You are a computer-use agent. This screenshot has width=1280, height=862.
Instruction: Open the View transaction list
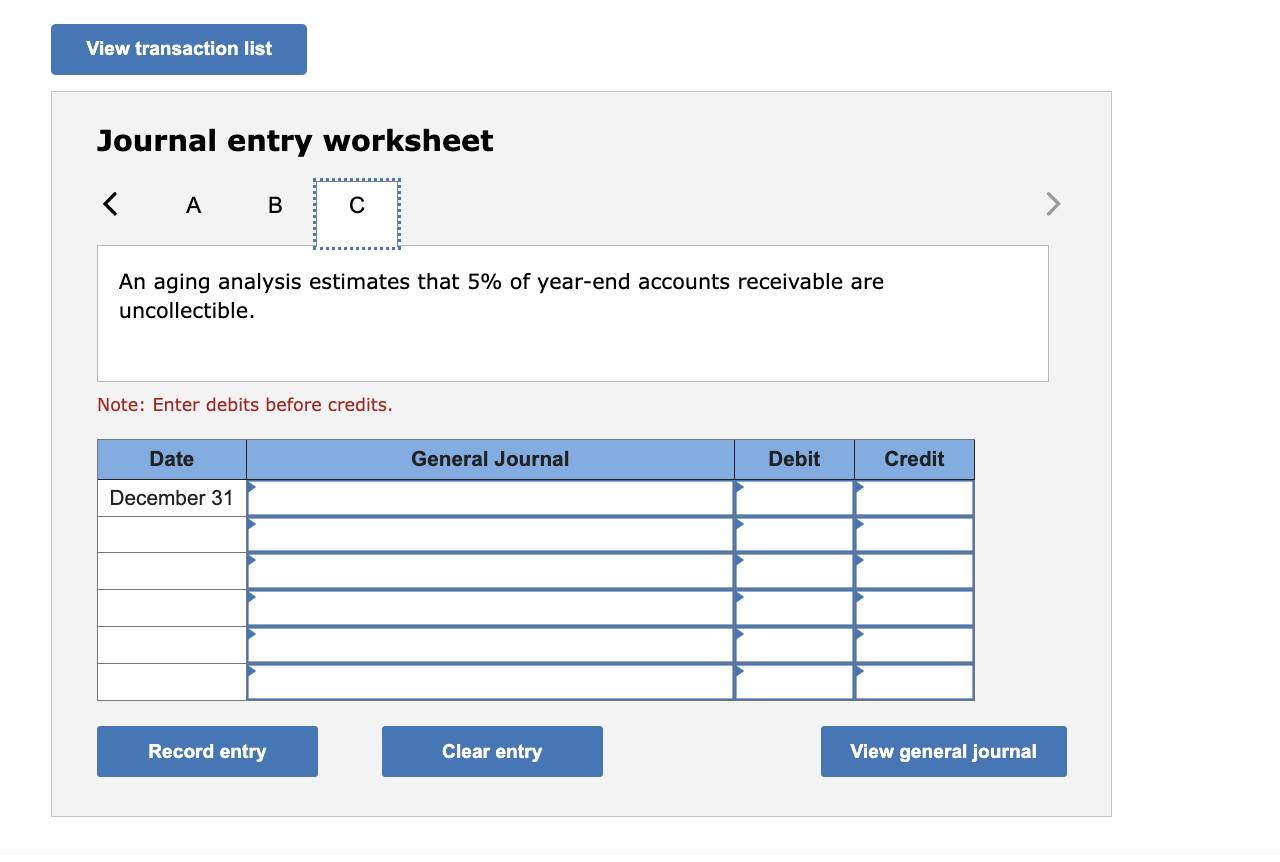178,48
